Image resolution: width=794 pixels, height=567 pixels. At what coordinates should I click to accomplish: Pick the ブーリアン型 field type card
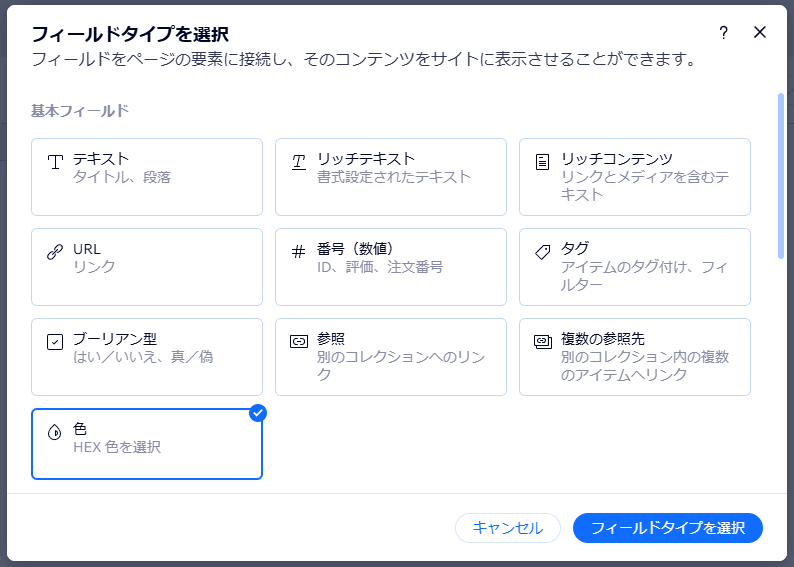click(147, 357)
